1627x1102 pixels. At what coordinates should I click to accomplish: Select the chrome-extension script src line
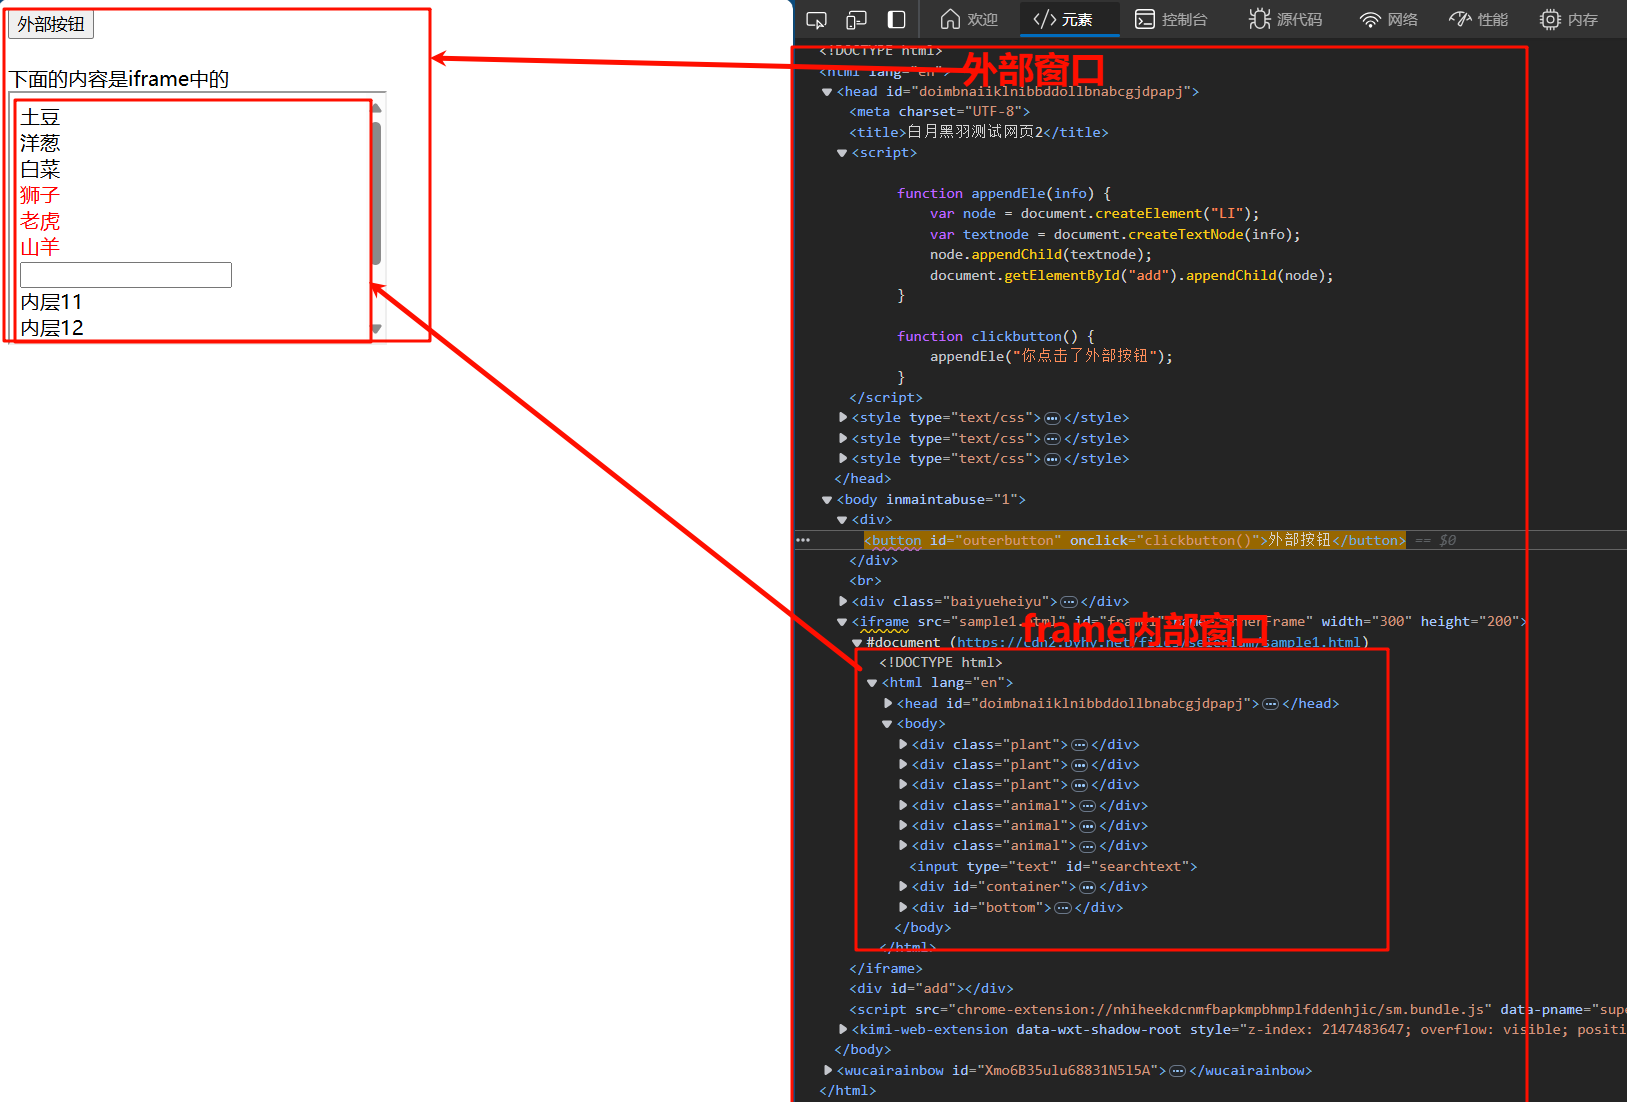1238,1010
